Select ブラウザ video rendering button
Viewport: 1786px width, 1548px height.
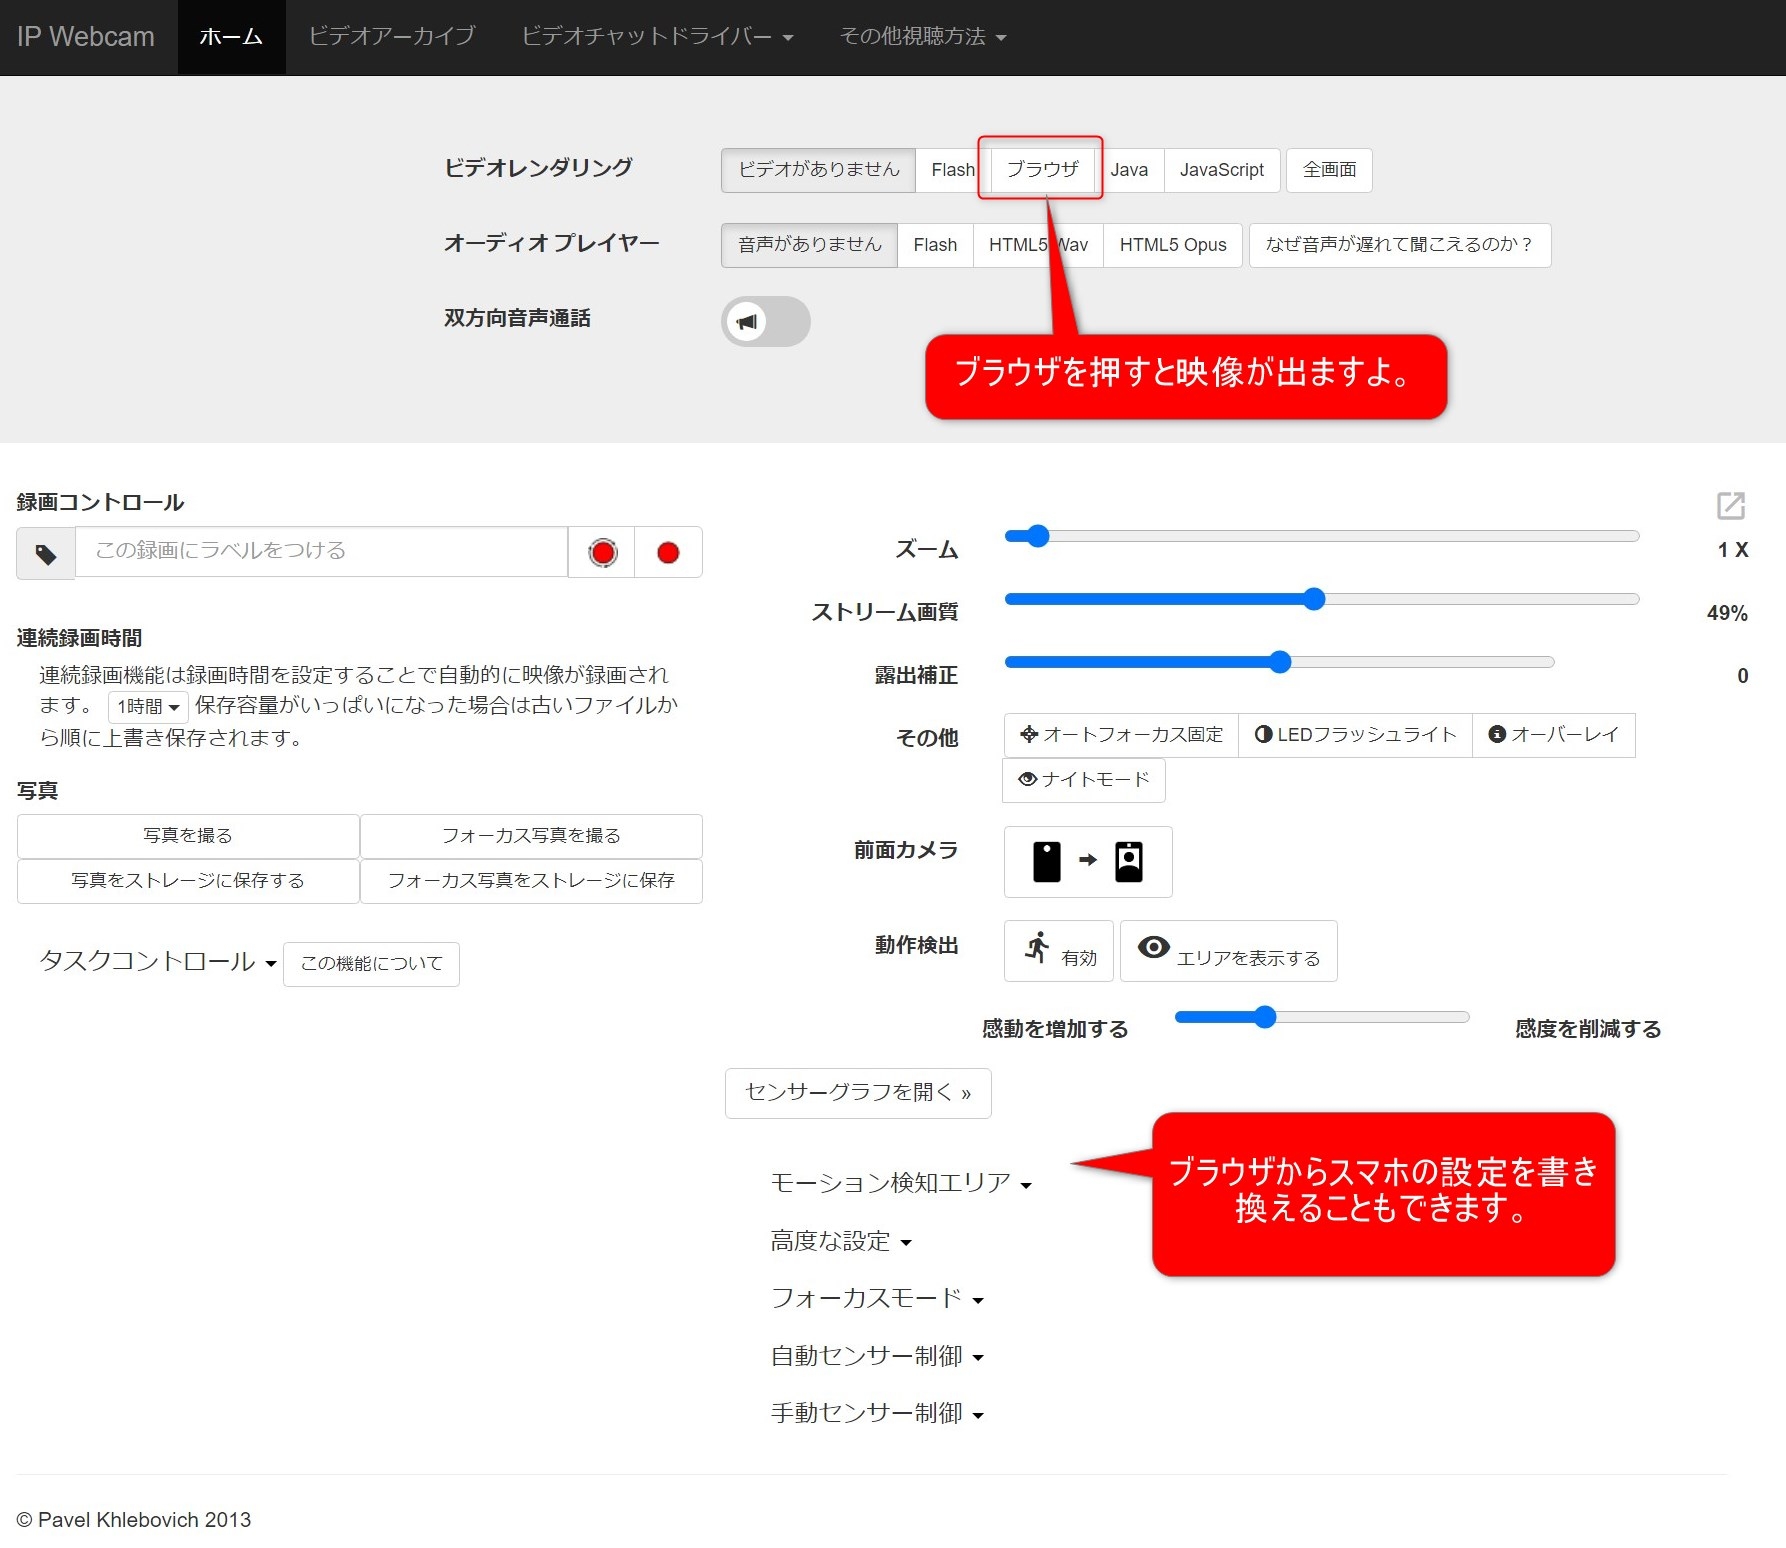pos(1042,170)
